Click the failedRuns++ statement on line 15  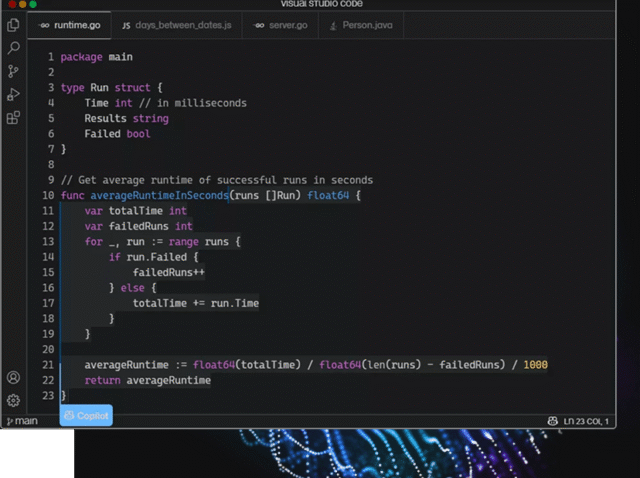click(168, 272)
